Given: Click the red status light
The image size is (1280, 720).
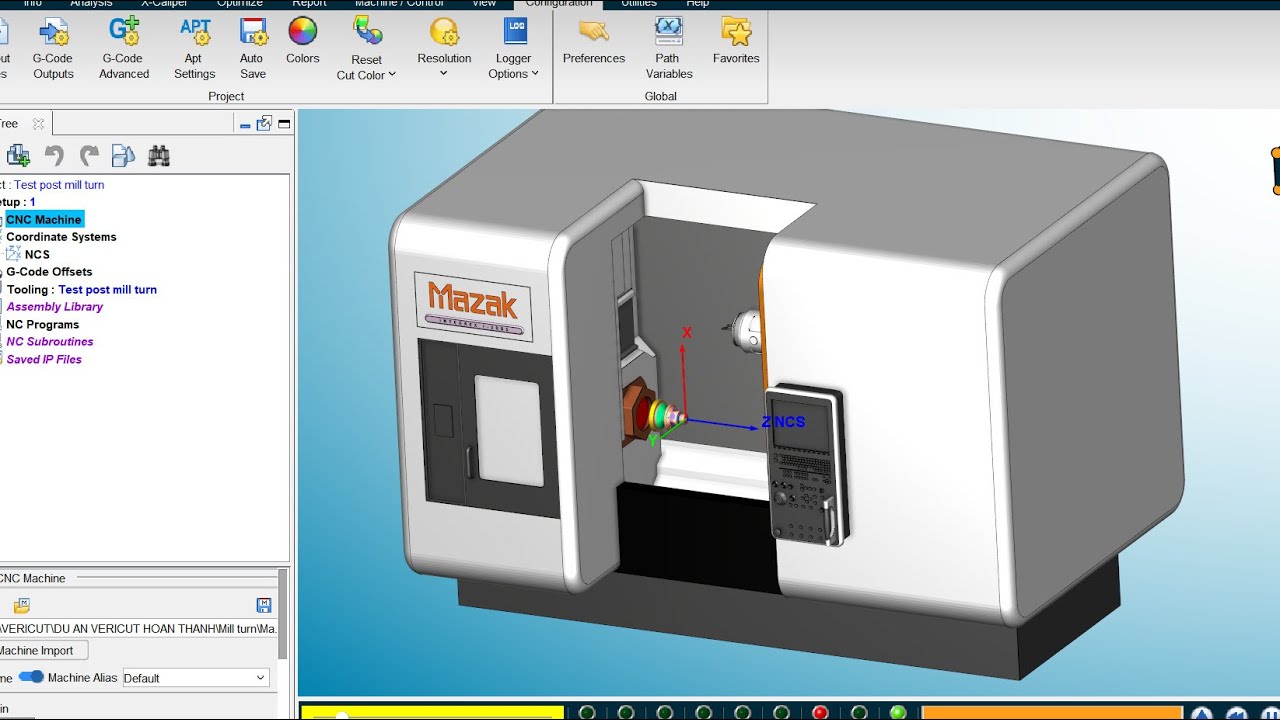Looking at the screenshot, I should [820, 713].
